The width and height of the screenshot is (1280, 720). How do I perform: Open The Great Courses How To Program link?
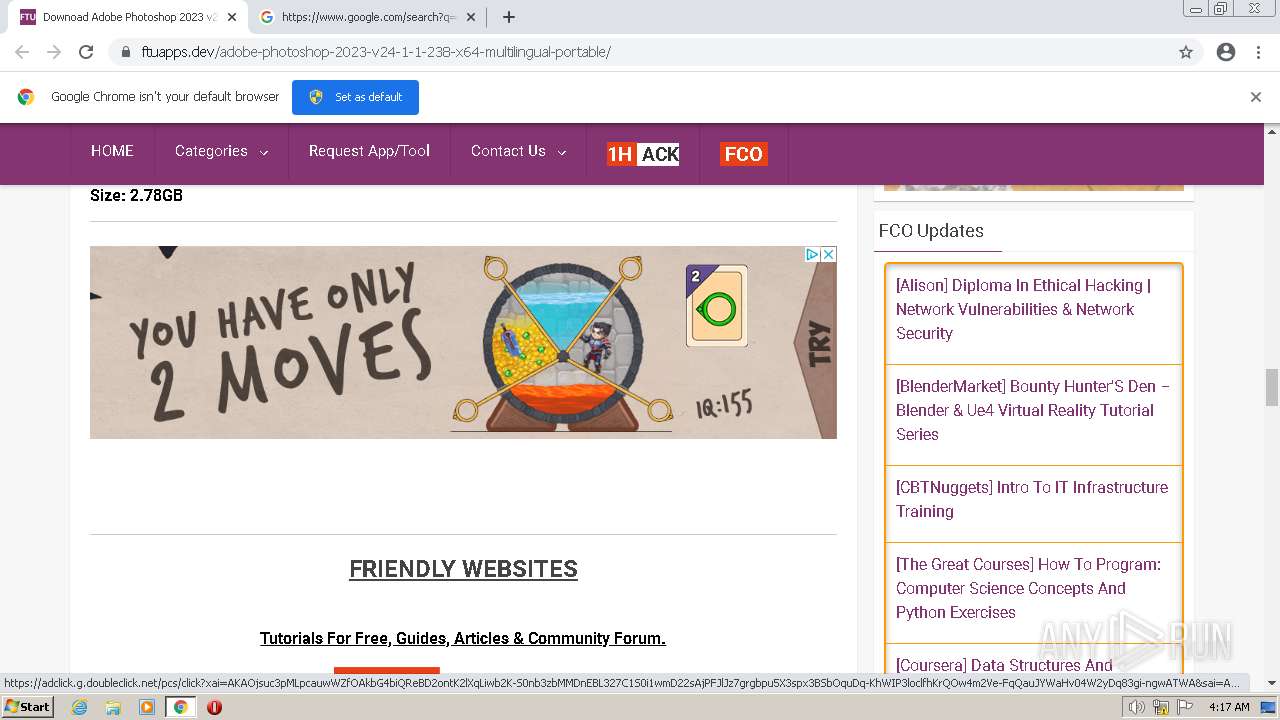click(1028, 588)
